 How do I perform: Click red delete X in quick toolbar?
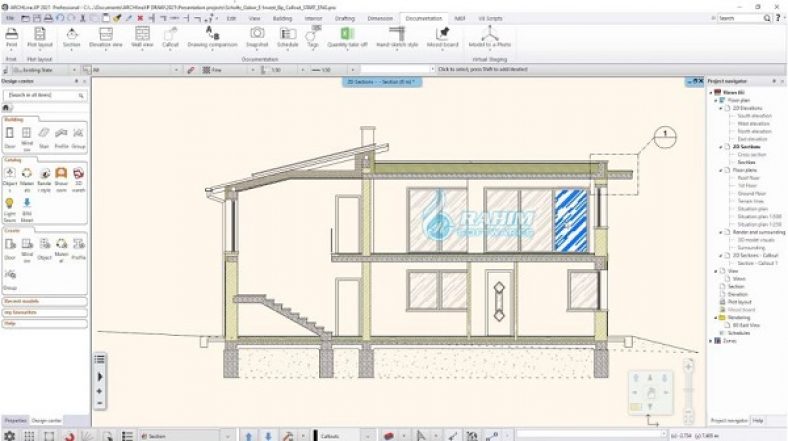tap(140, 18)
